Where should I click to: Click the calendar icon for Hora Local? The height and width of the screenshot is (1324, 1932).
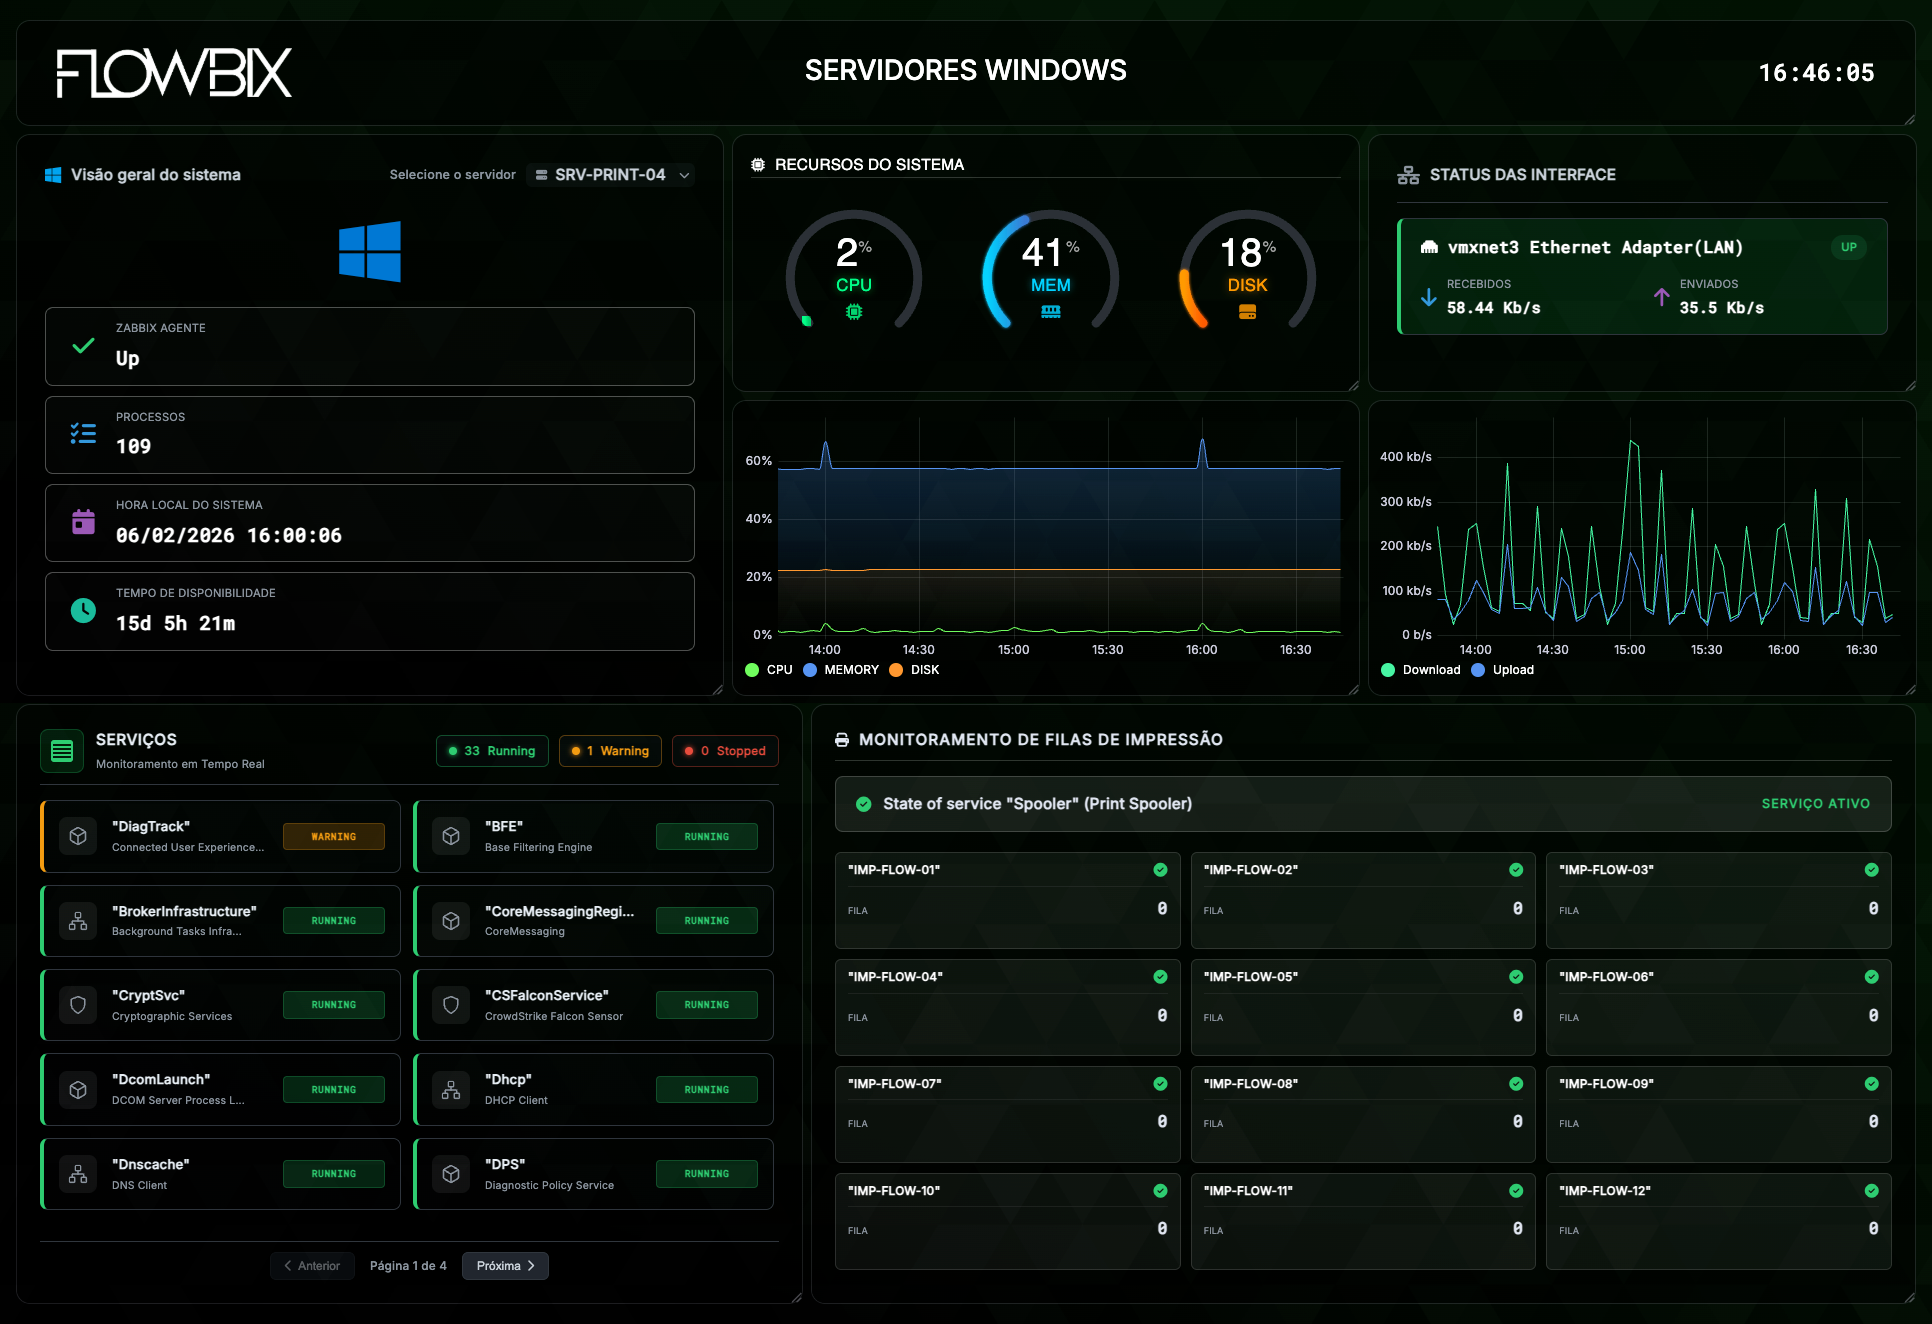pyautogui.click(x=84, y=522)
